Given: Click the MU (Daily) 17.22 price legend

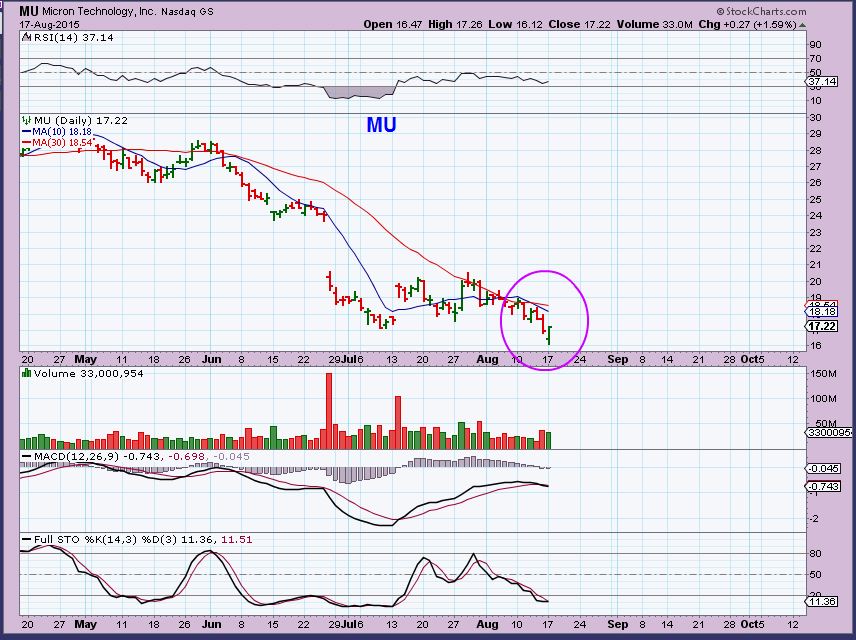Looking at the screenshot, I should (x=81, y=121).
